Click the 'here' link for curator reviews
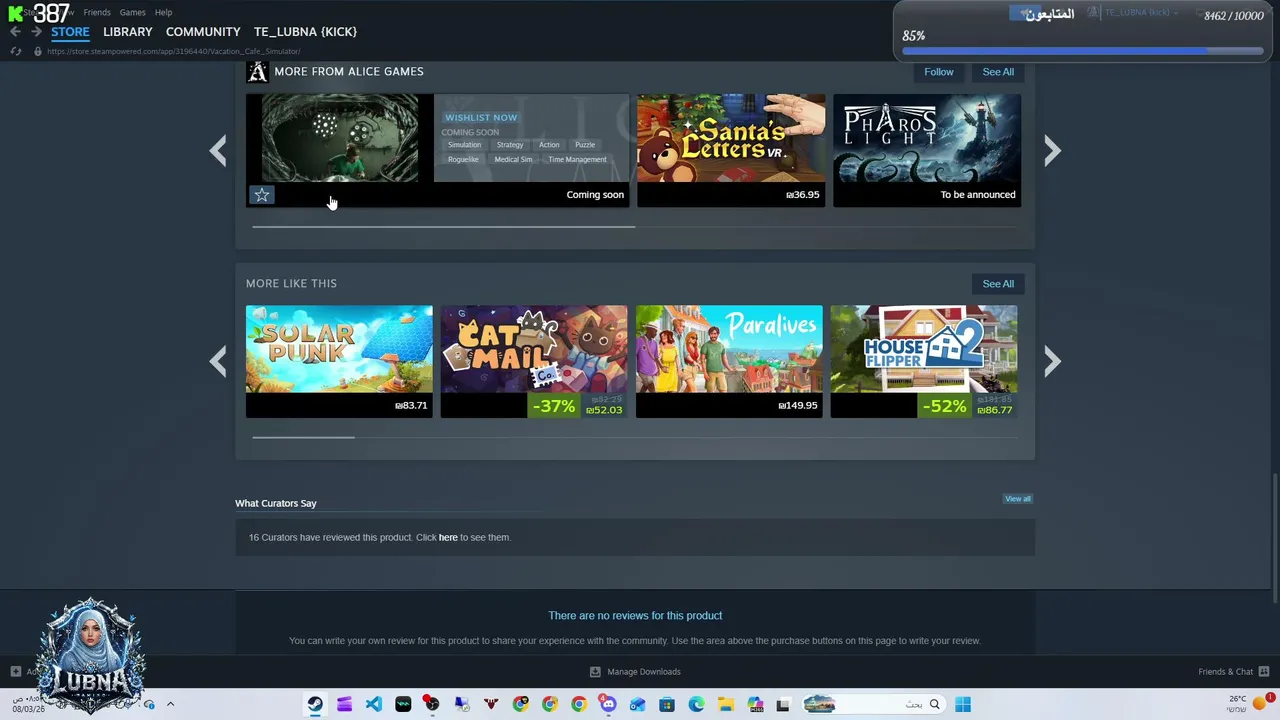This screenshot has height=720, width=1280. pos(448,538)
